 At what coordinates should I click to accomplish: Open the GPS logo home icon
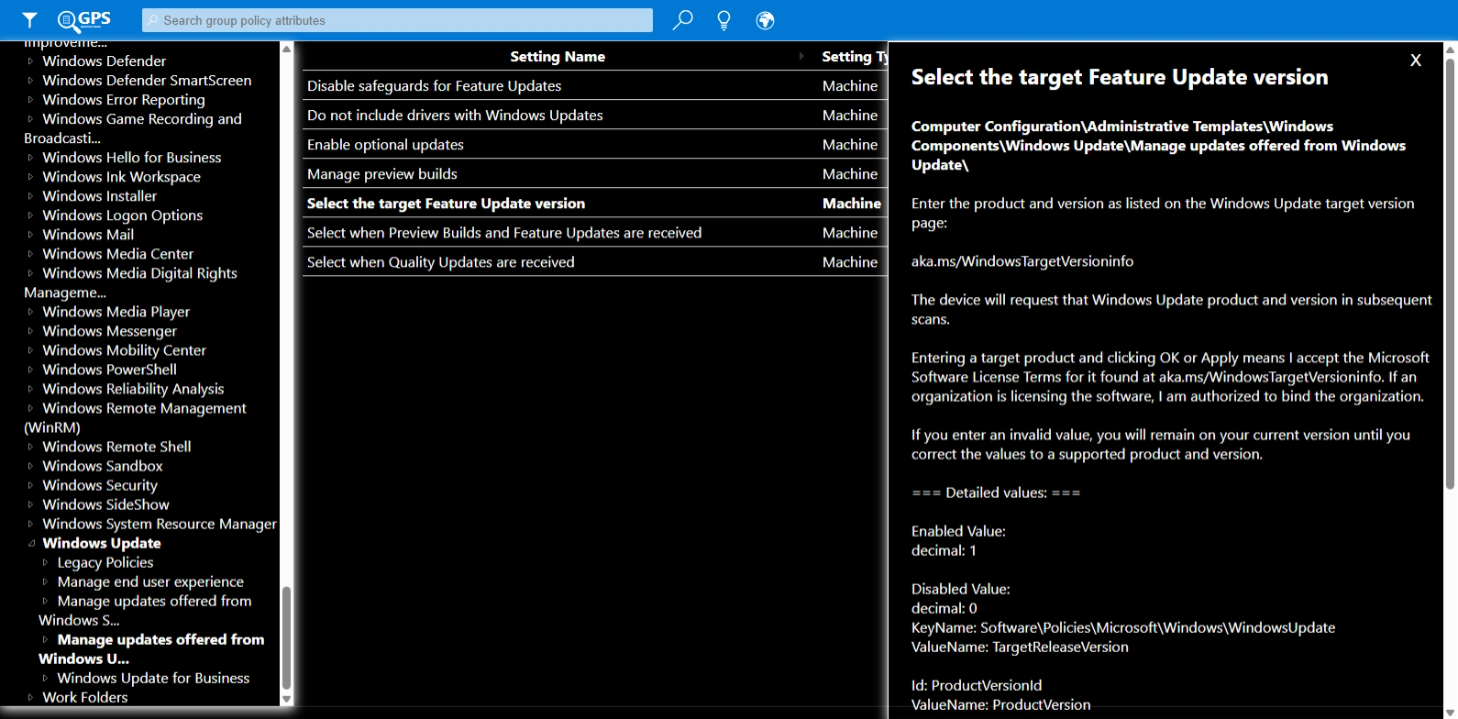pyautogui.click(x=84, y=20)
